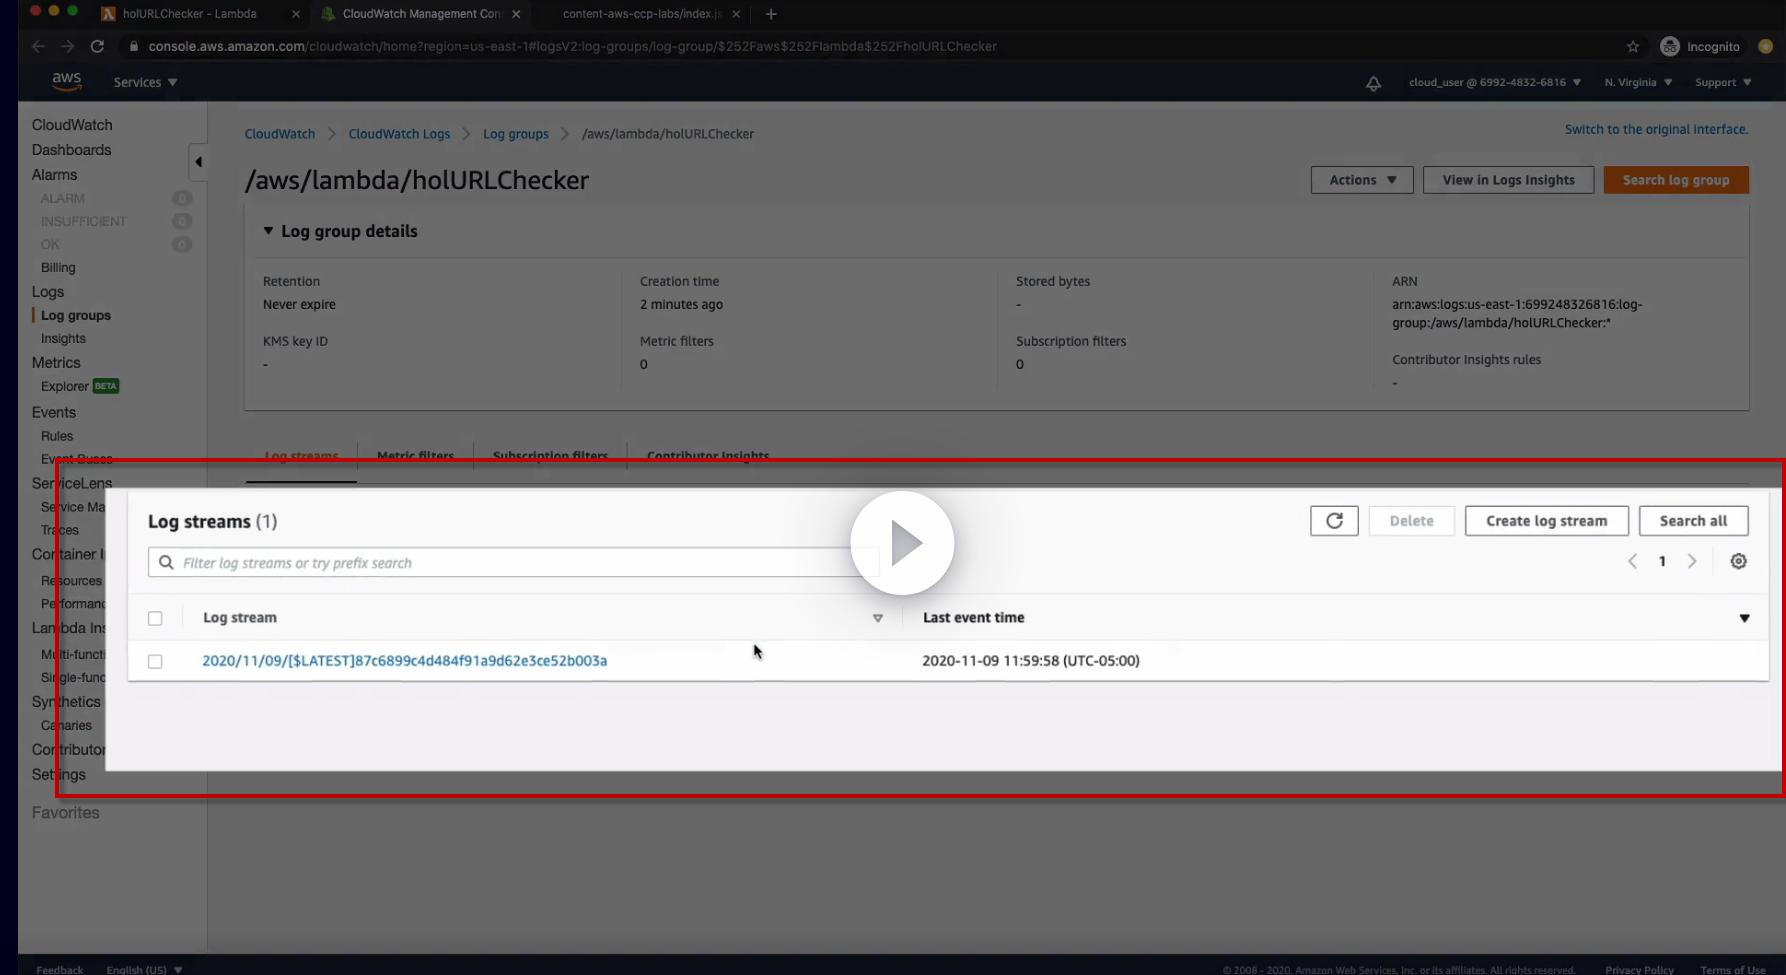Sort by Last event time arrow
1786x975 pixels.
pos(1744,618)
